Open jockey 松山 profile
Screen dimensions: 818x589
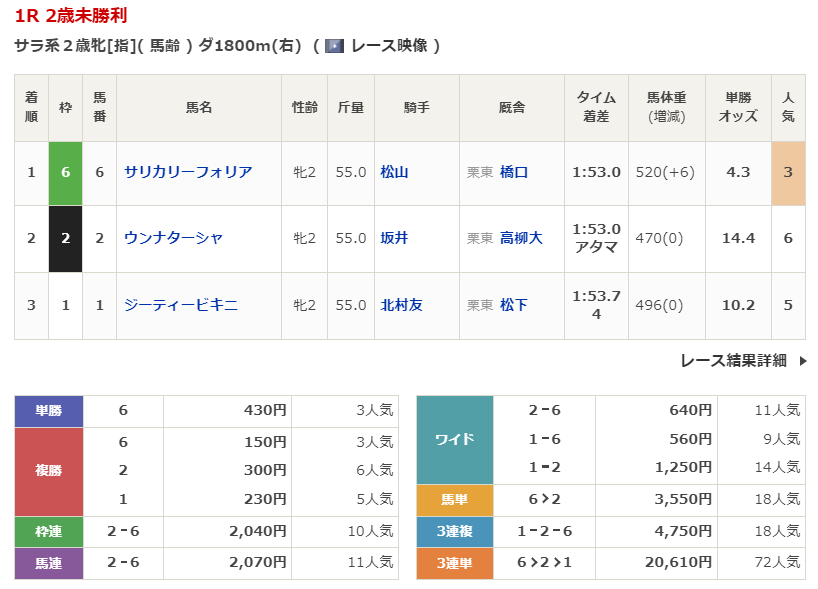point(395,172)
